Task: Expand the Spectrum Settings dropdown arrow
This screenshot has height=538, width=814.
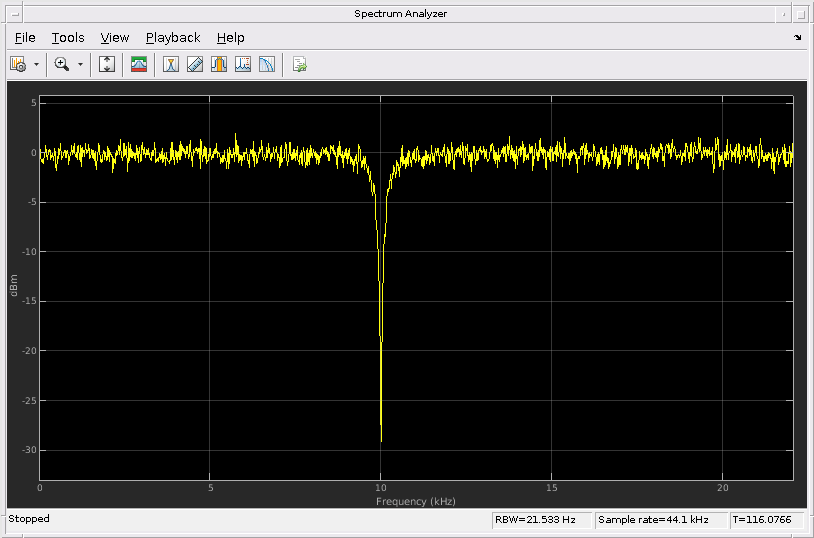Action: (36, 64)
